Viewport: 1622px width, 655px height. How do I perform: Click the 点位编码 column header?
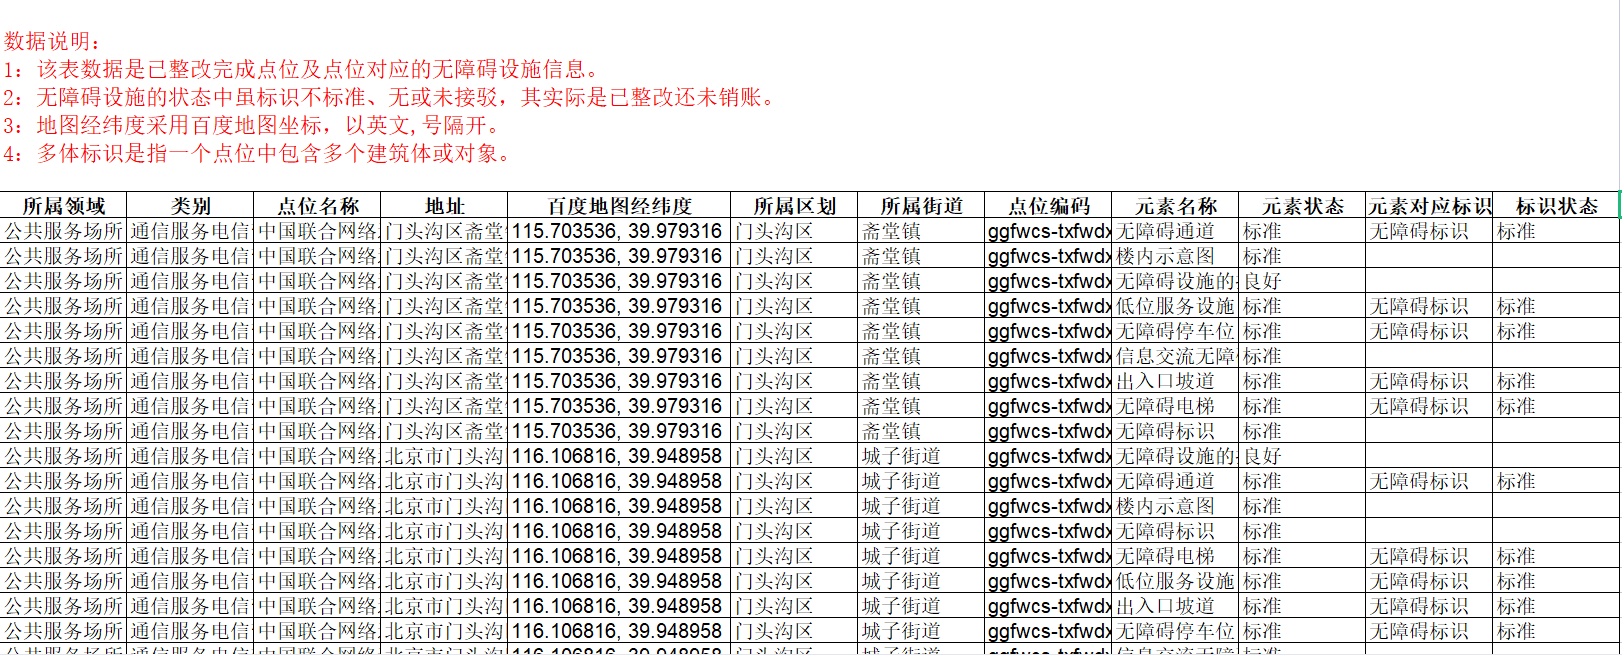(1048, 206)
